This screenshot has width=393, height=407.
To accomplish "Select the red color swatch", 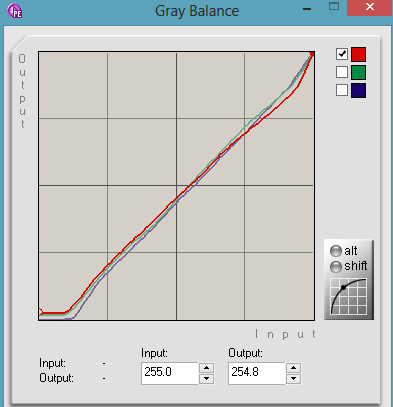I will coord(358,54).
